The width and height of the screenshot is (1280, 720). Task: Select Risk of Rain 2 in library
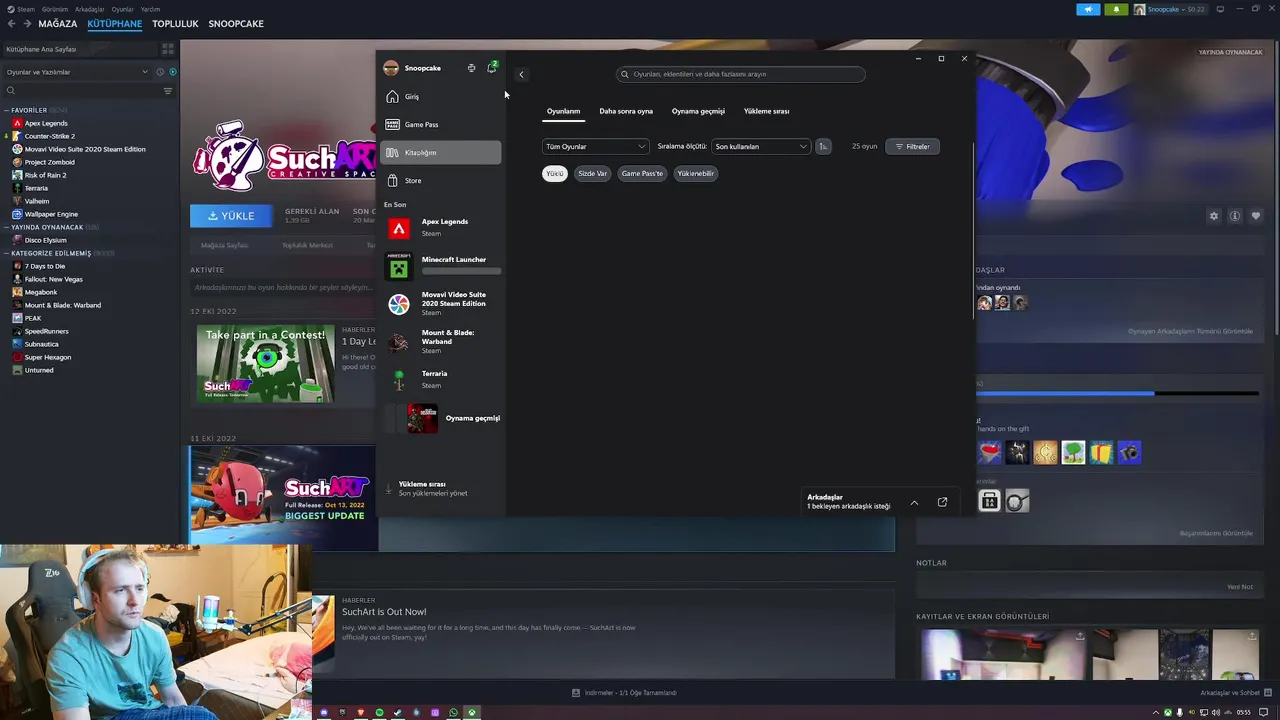click(45, 175)
